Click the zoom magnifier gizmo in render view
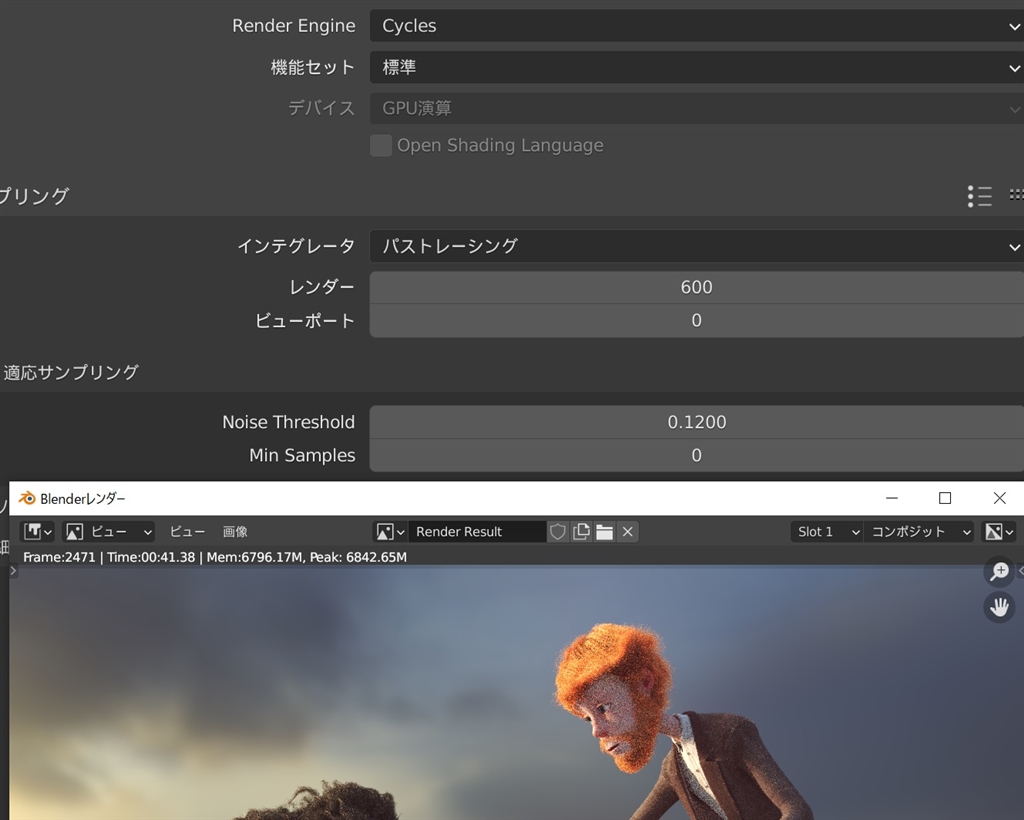 click(x=999, y=572)
